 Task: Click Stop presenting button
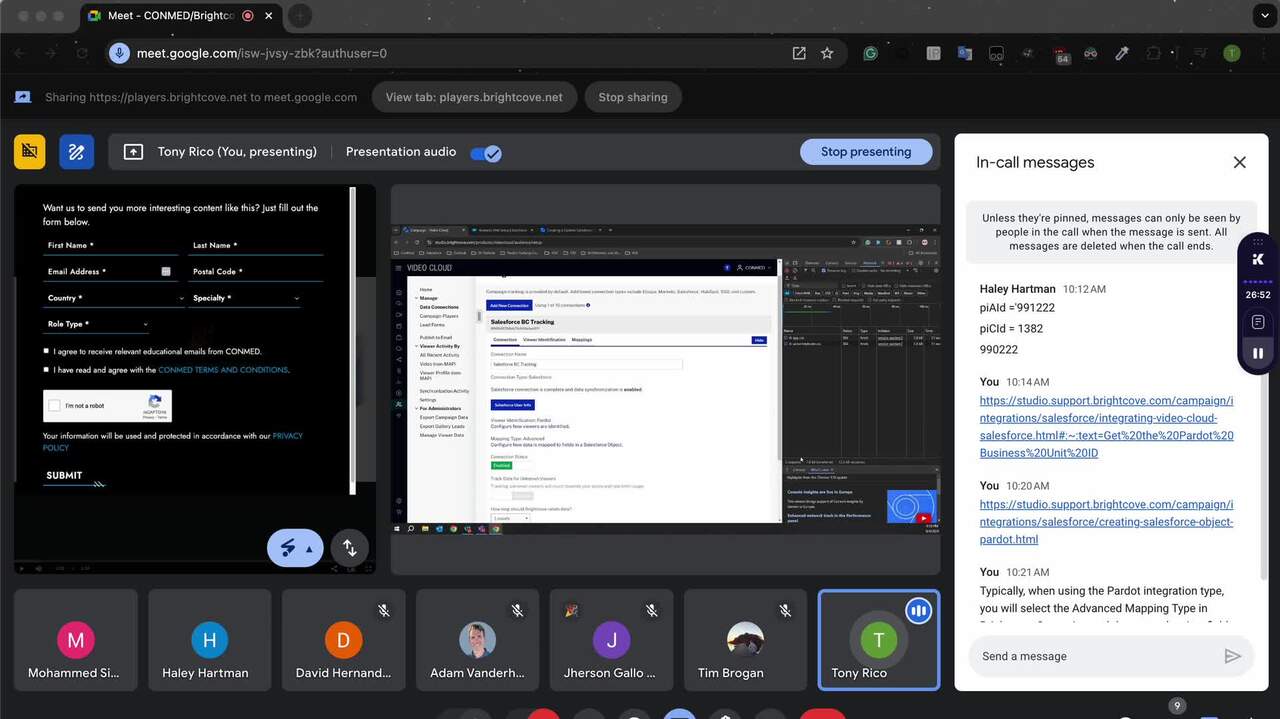click(866, 152)
